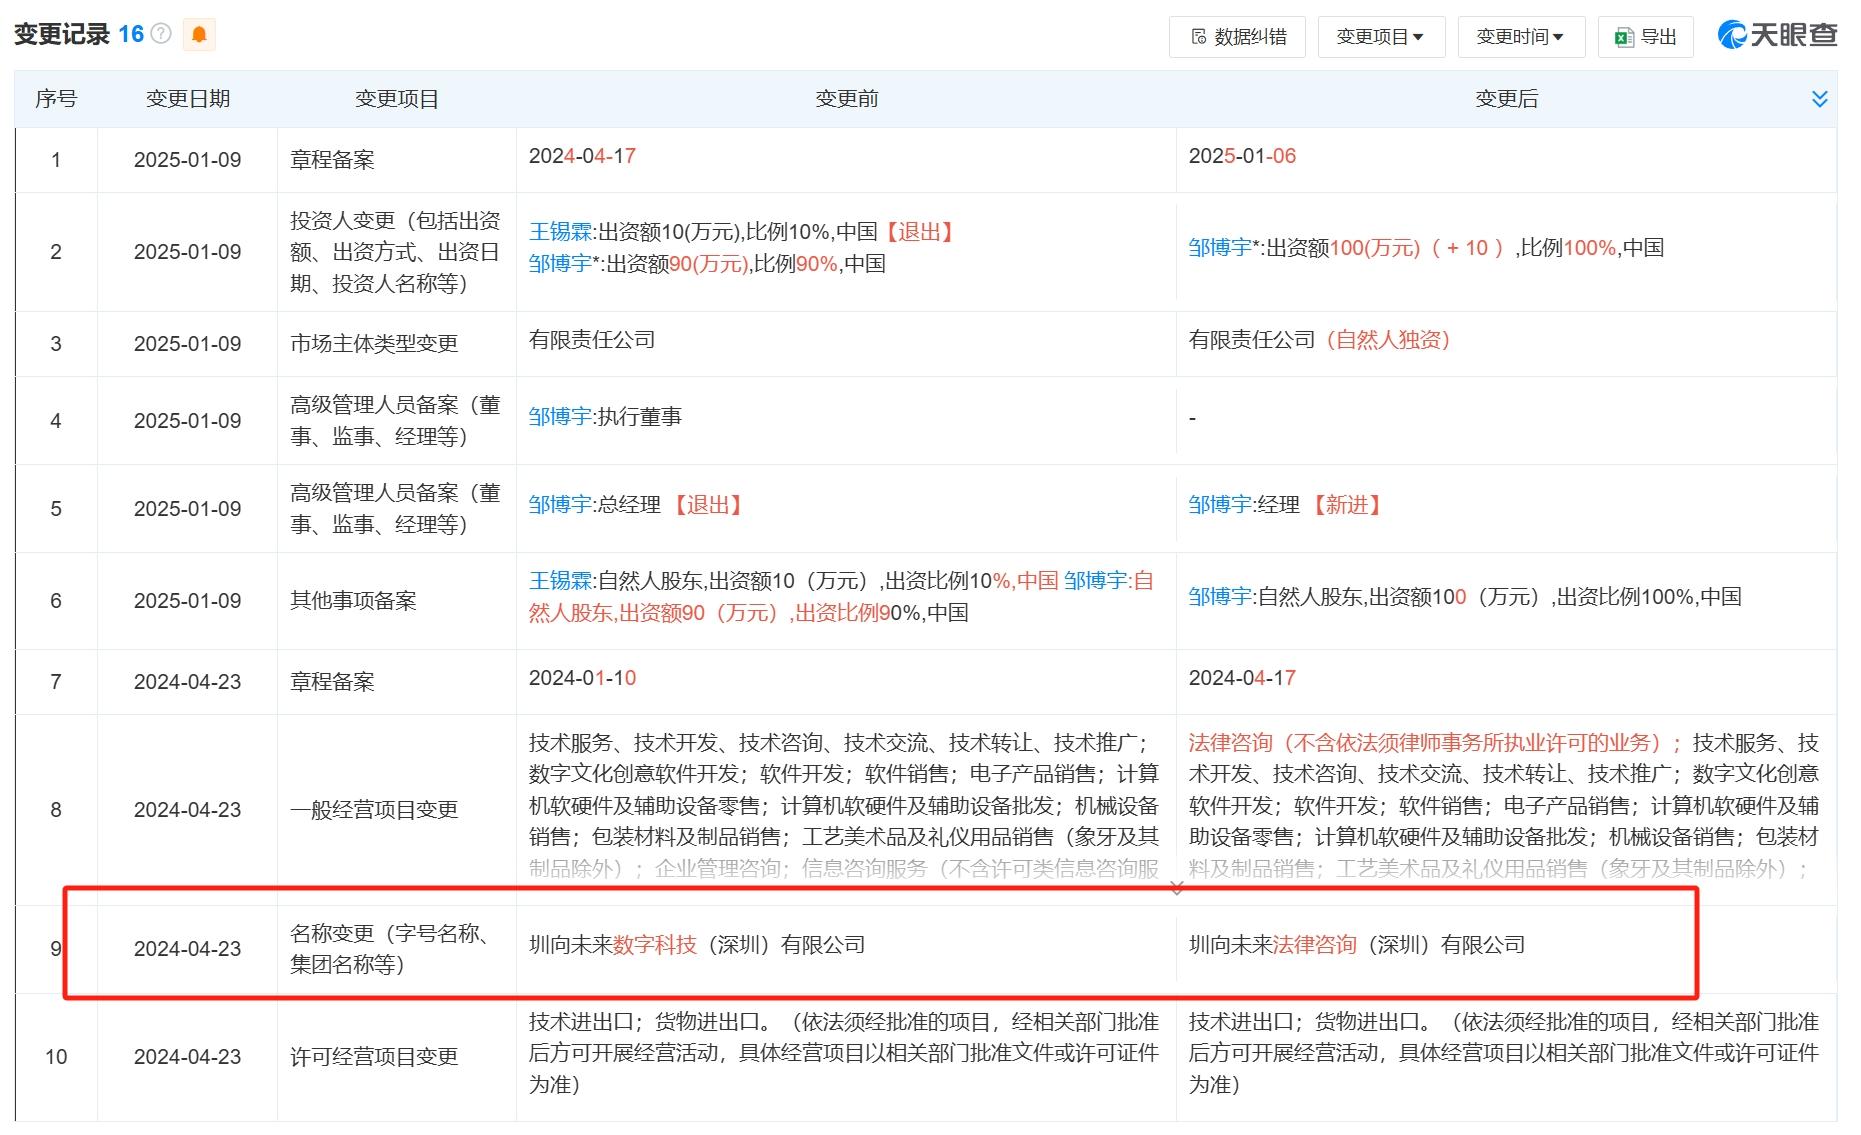1861x1135 pixels.
Task: Expand all rows with double chevron icon
Action: coord(1819,99)
